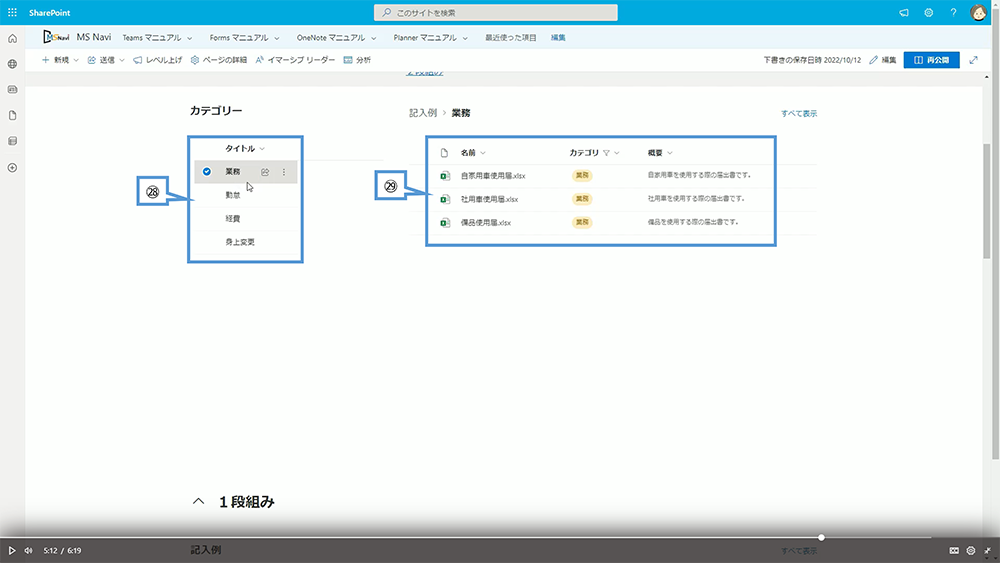Click the share icon on 業務 row
This screenshot has height=563, width=1000.
click(265, 172)
